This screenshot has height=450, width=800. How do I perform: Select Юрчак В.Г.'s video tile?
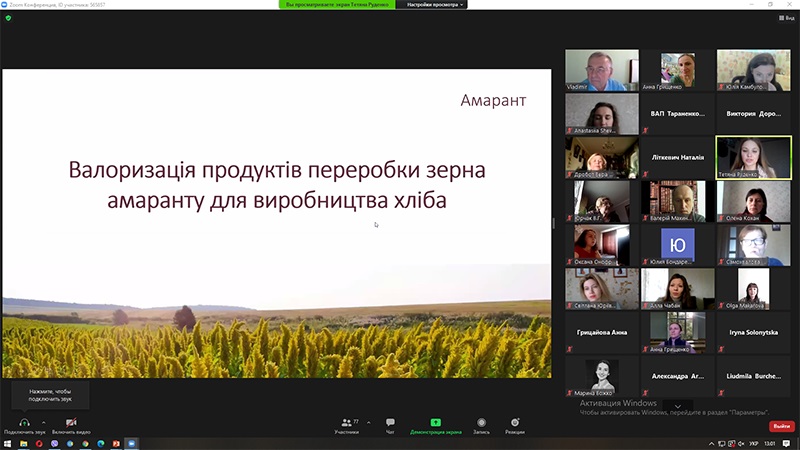pos(602,202)
